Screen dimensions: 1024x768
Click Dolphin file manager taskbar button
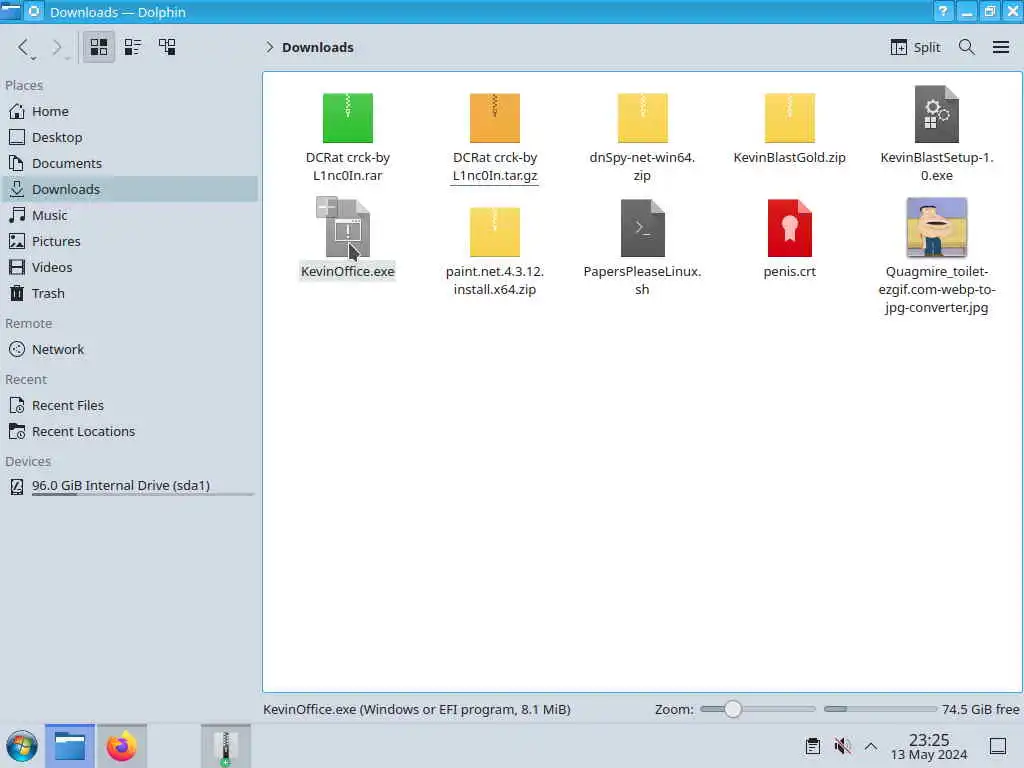coord(70,746)
